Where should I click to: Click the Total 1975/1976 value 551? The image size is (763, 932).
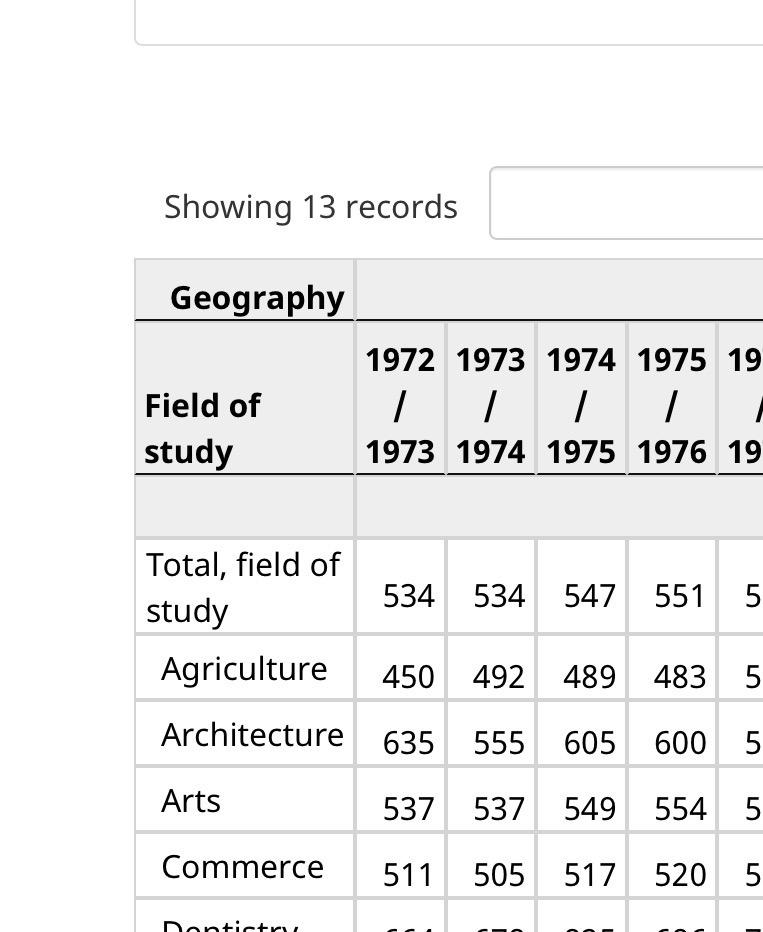pyautogui.click(x=680, y=596)
